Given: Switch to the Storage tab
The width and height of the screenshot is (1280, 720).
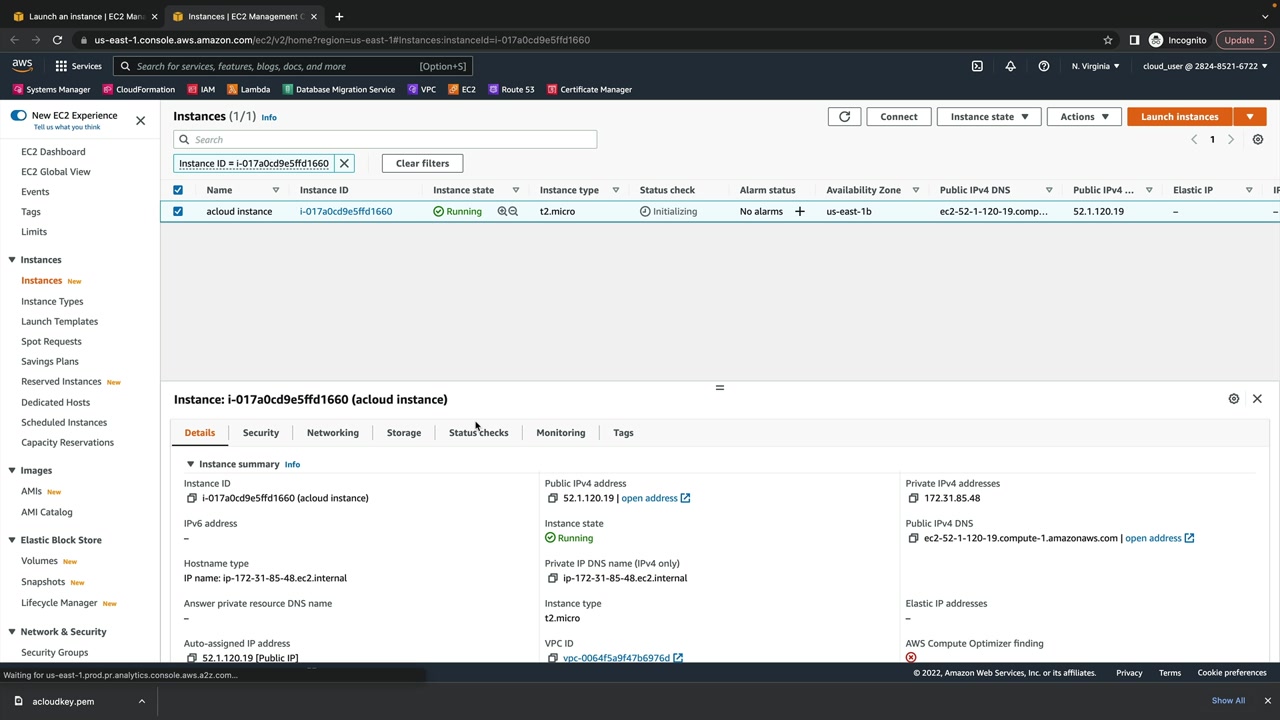Looking at the screenshot, I should (x=404, y=433).
